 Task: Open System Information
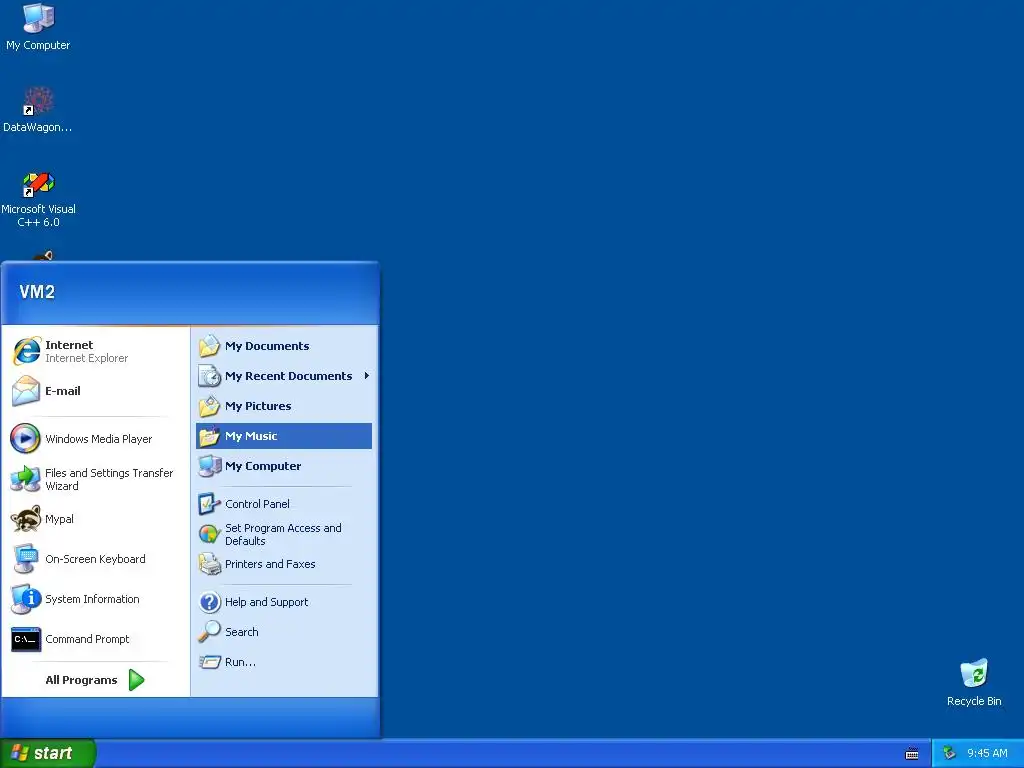click(x=95, y=599)
